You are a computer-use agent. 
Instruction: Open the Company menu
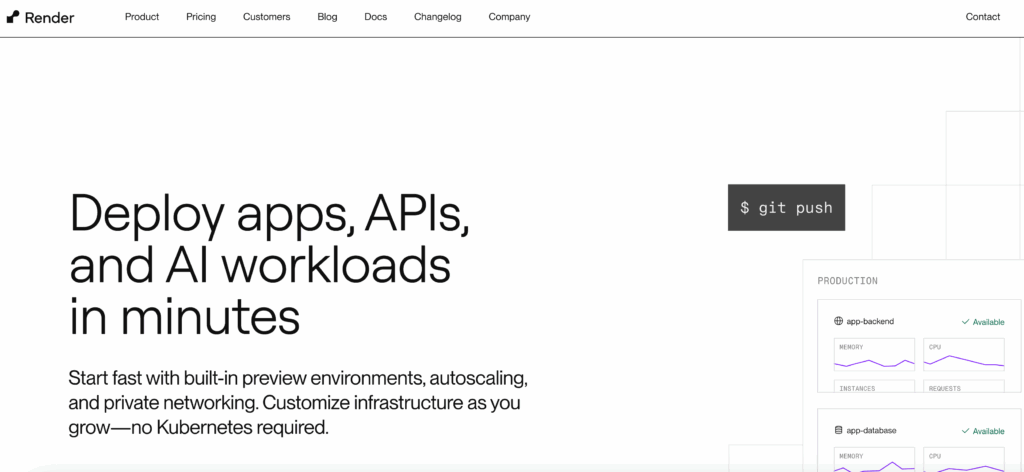(509, 17)
